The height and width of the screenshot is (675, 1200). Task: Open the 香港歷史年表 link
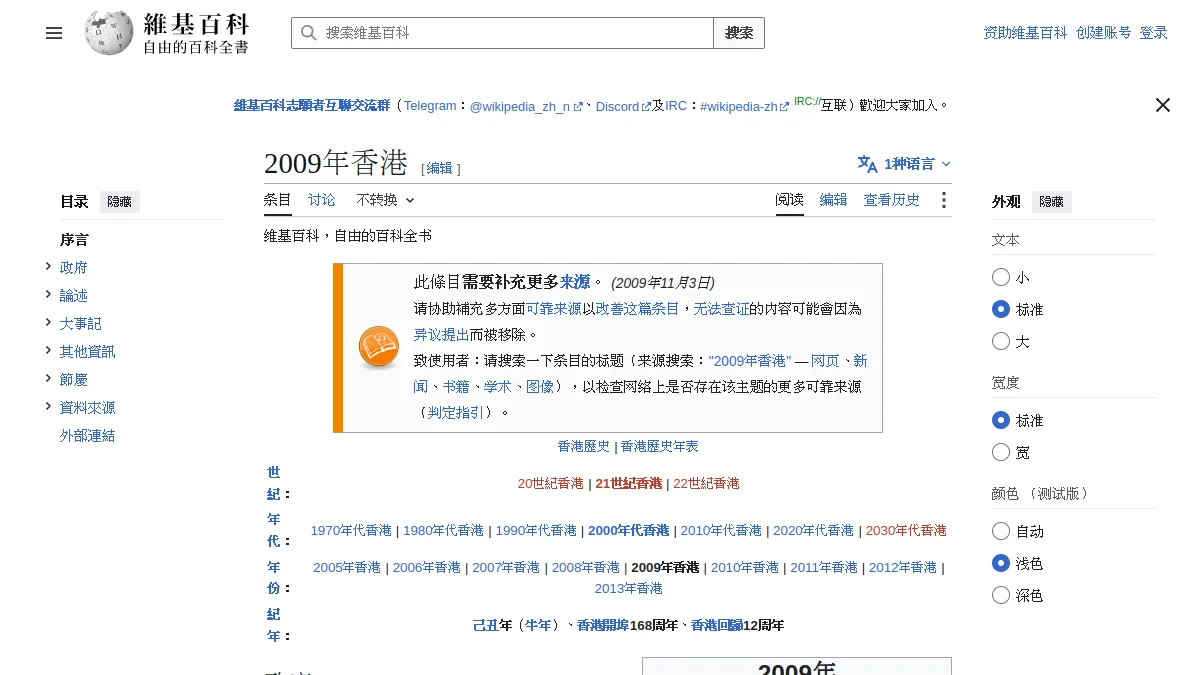click(660, 447)
